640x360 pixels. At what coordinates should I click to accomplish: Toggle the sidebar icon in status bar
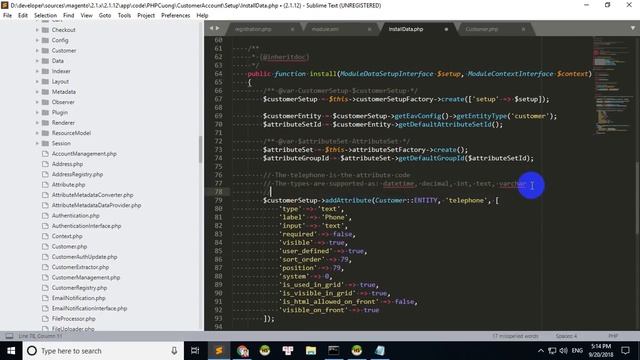pos(9,336)
